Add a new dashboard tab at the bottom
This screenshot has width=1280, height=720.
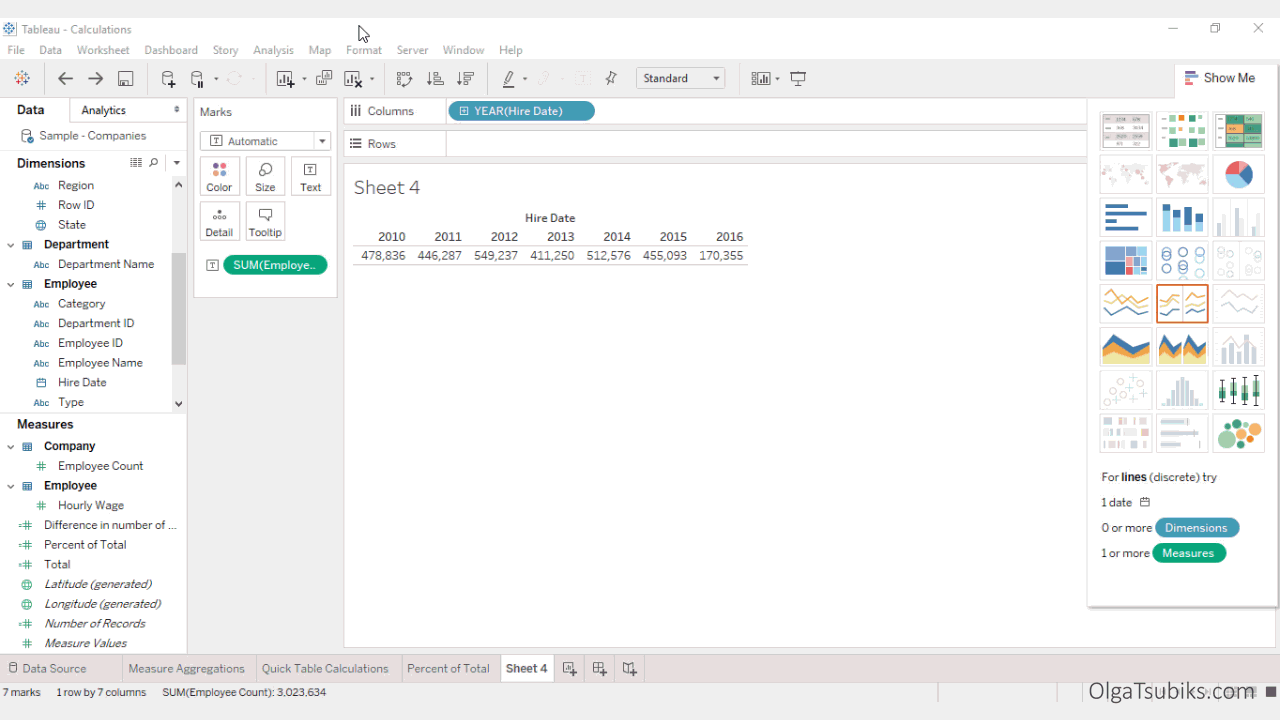(599, 668)
